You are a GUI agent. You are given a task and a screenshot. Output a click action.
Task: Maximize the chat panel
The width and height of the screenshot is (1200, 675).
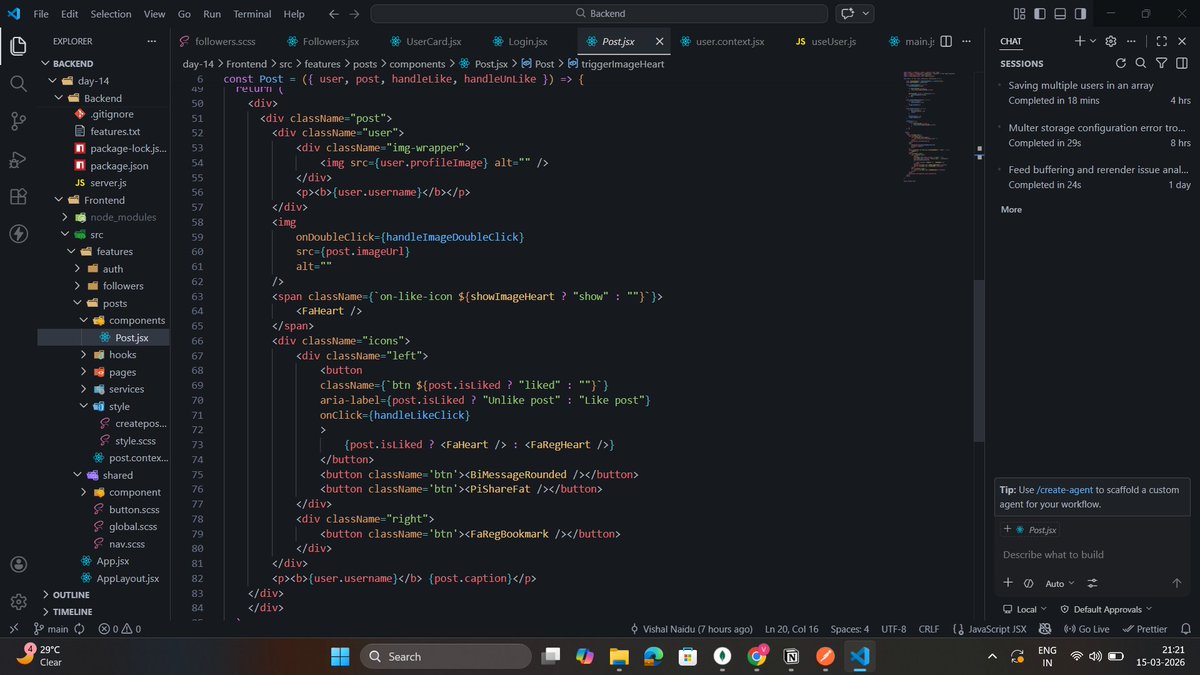1161,41
